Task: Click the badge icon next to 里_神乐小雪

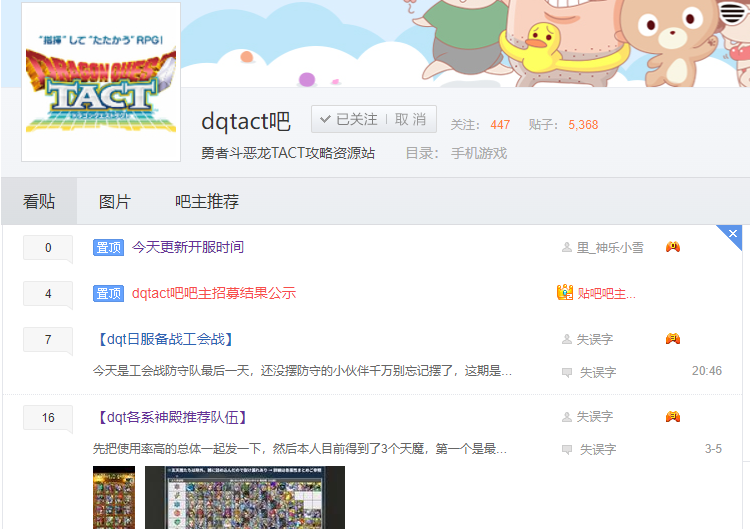Action: [673, 247]
